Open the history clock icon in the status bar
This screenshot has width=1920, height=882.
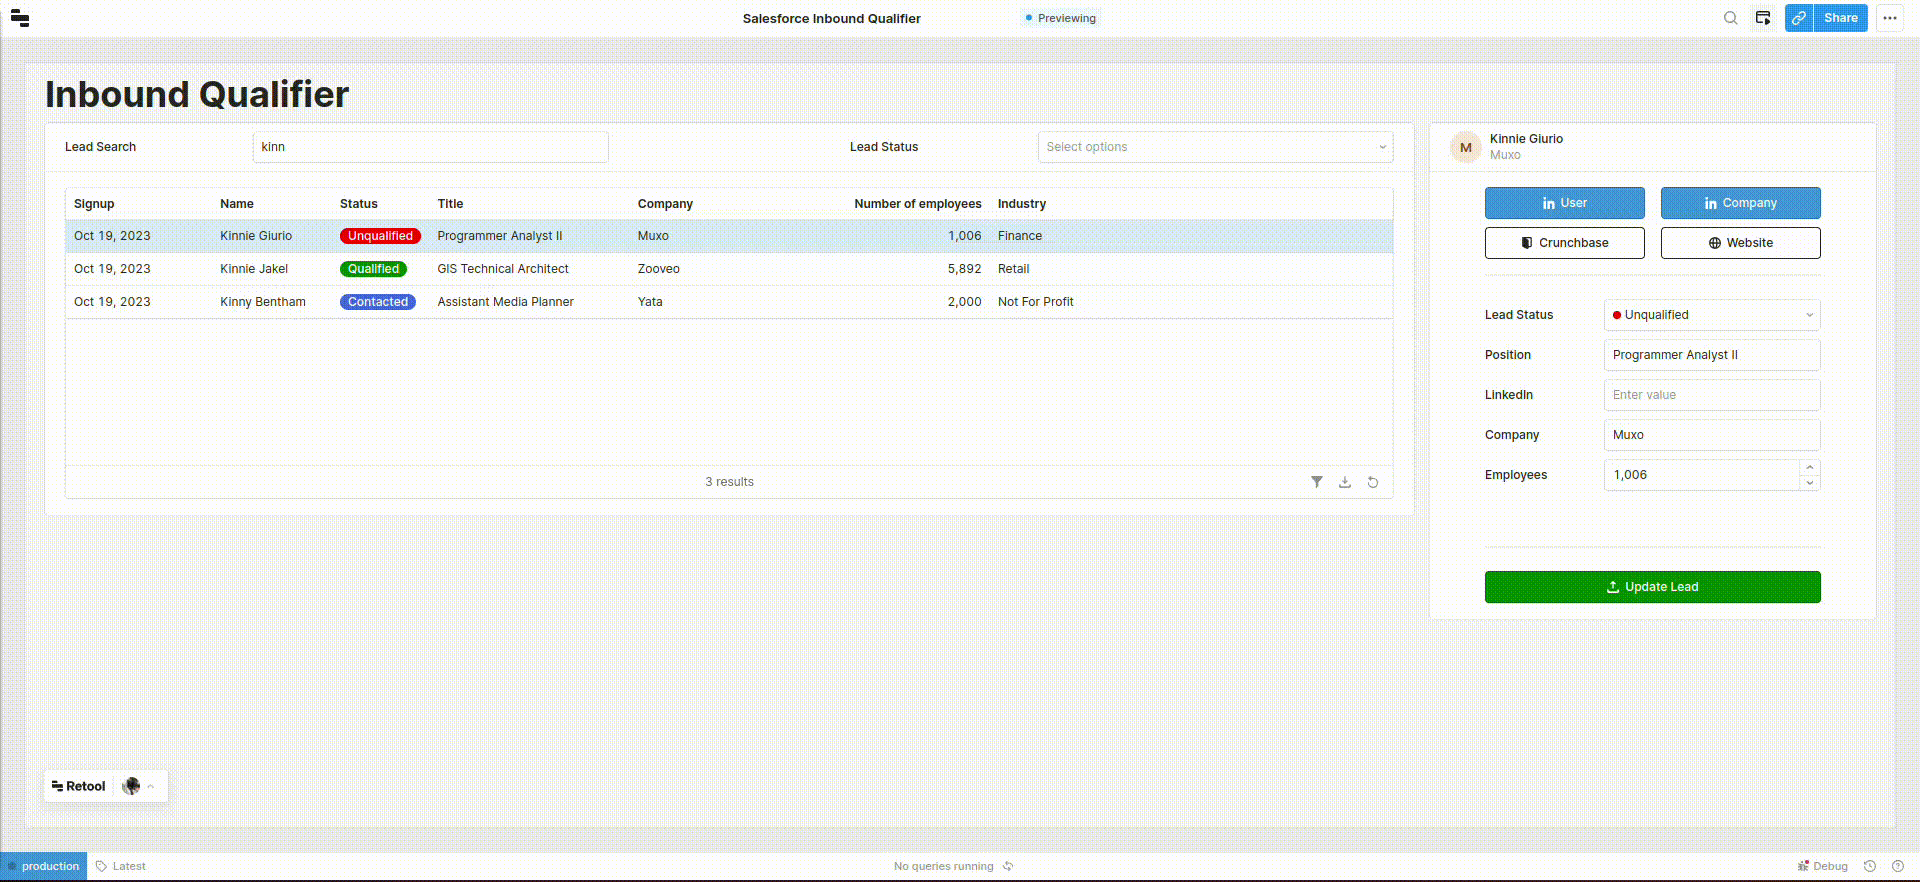[x=1870, y=866]
